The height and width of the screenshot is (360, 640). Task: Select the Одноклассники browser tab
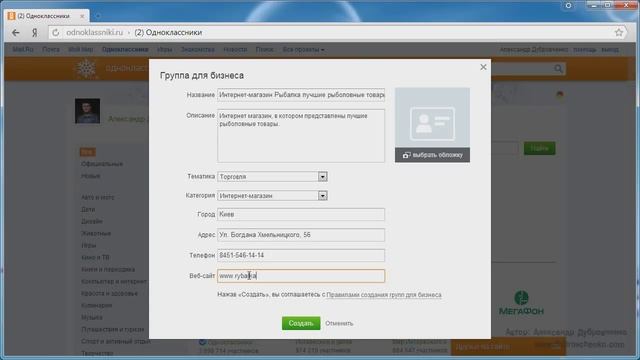click(47, 16)
